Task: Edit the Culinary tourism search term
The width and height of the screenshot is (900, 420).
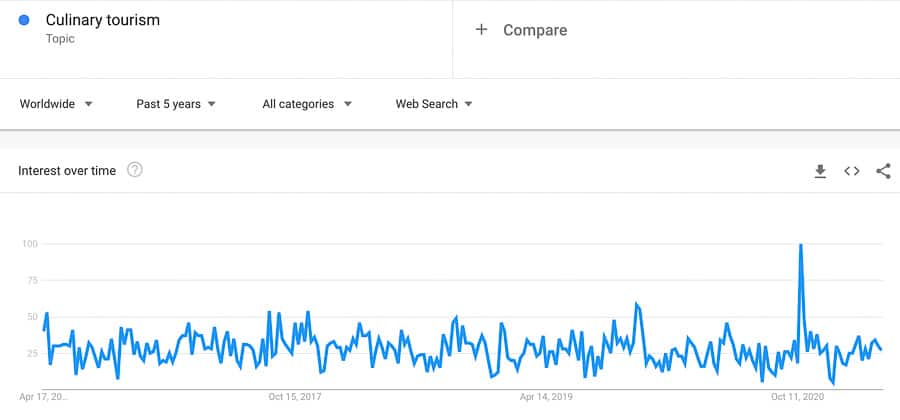Action: click(x=103, y=20)
